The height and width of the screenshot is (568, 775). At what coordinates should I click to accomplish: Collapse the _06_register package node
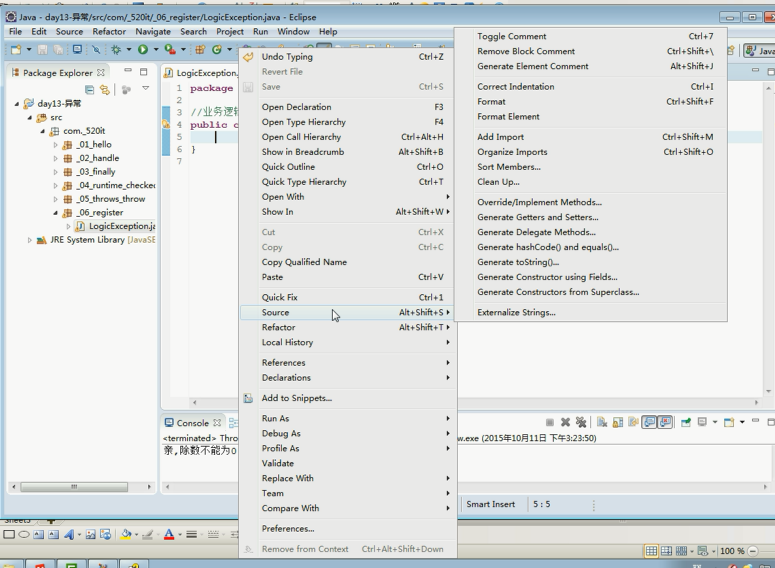pyautogui.click(x=56, y=213)
